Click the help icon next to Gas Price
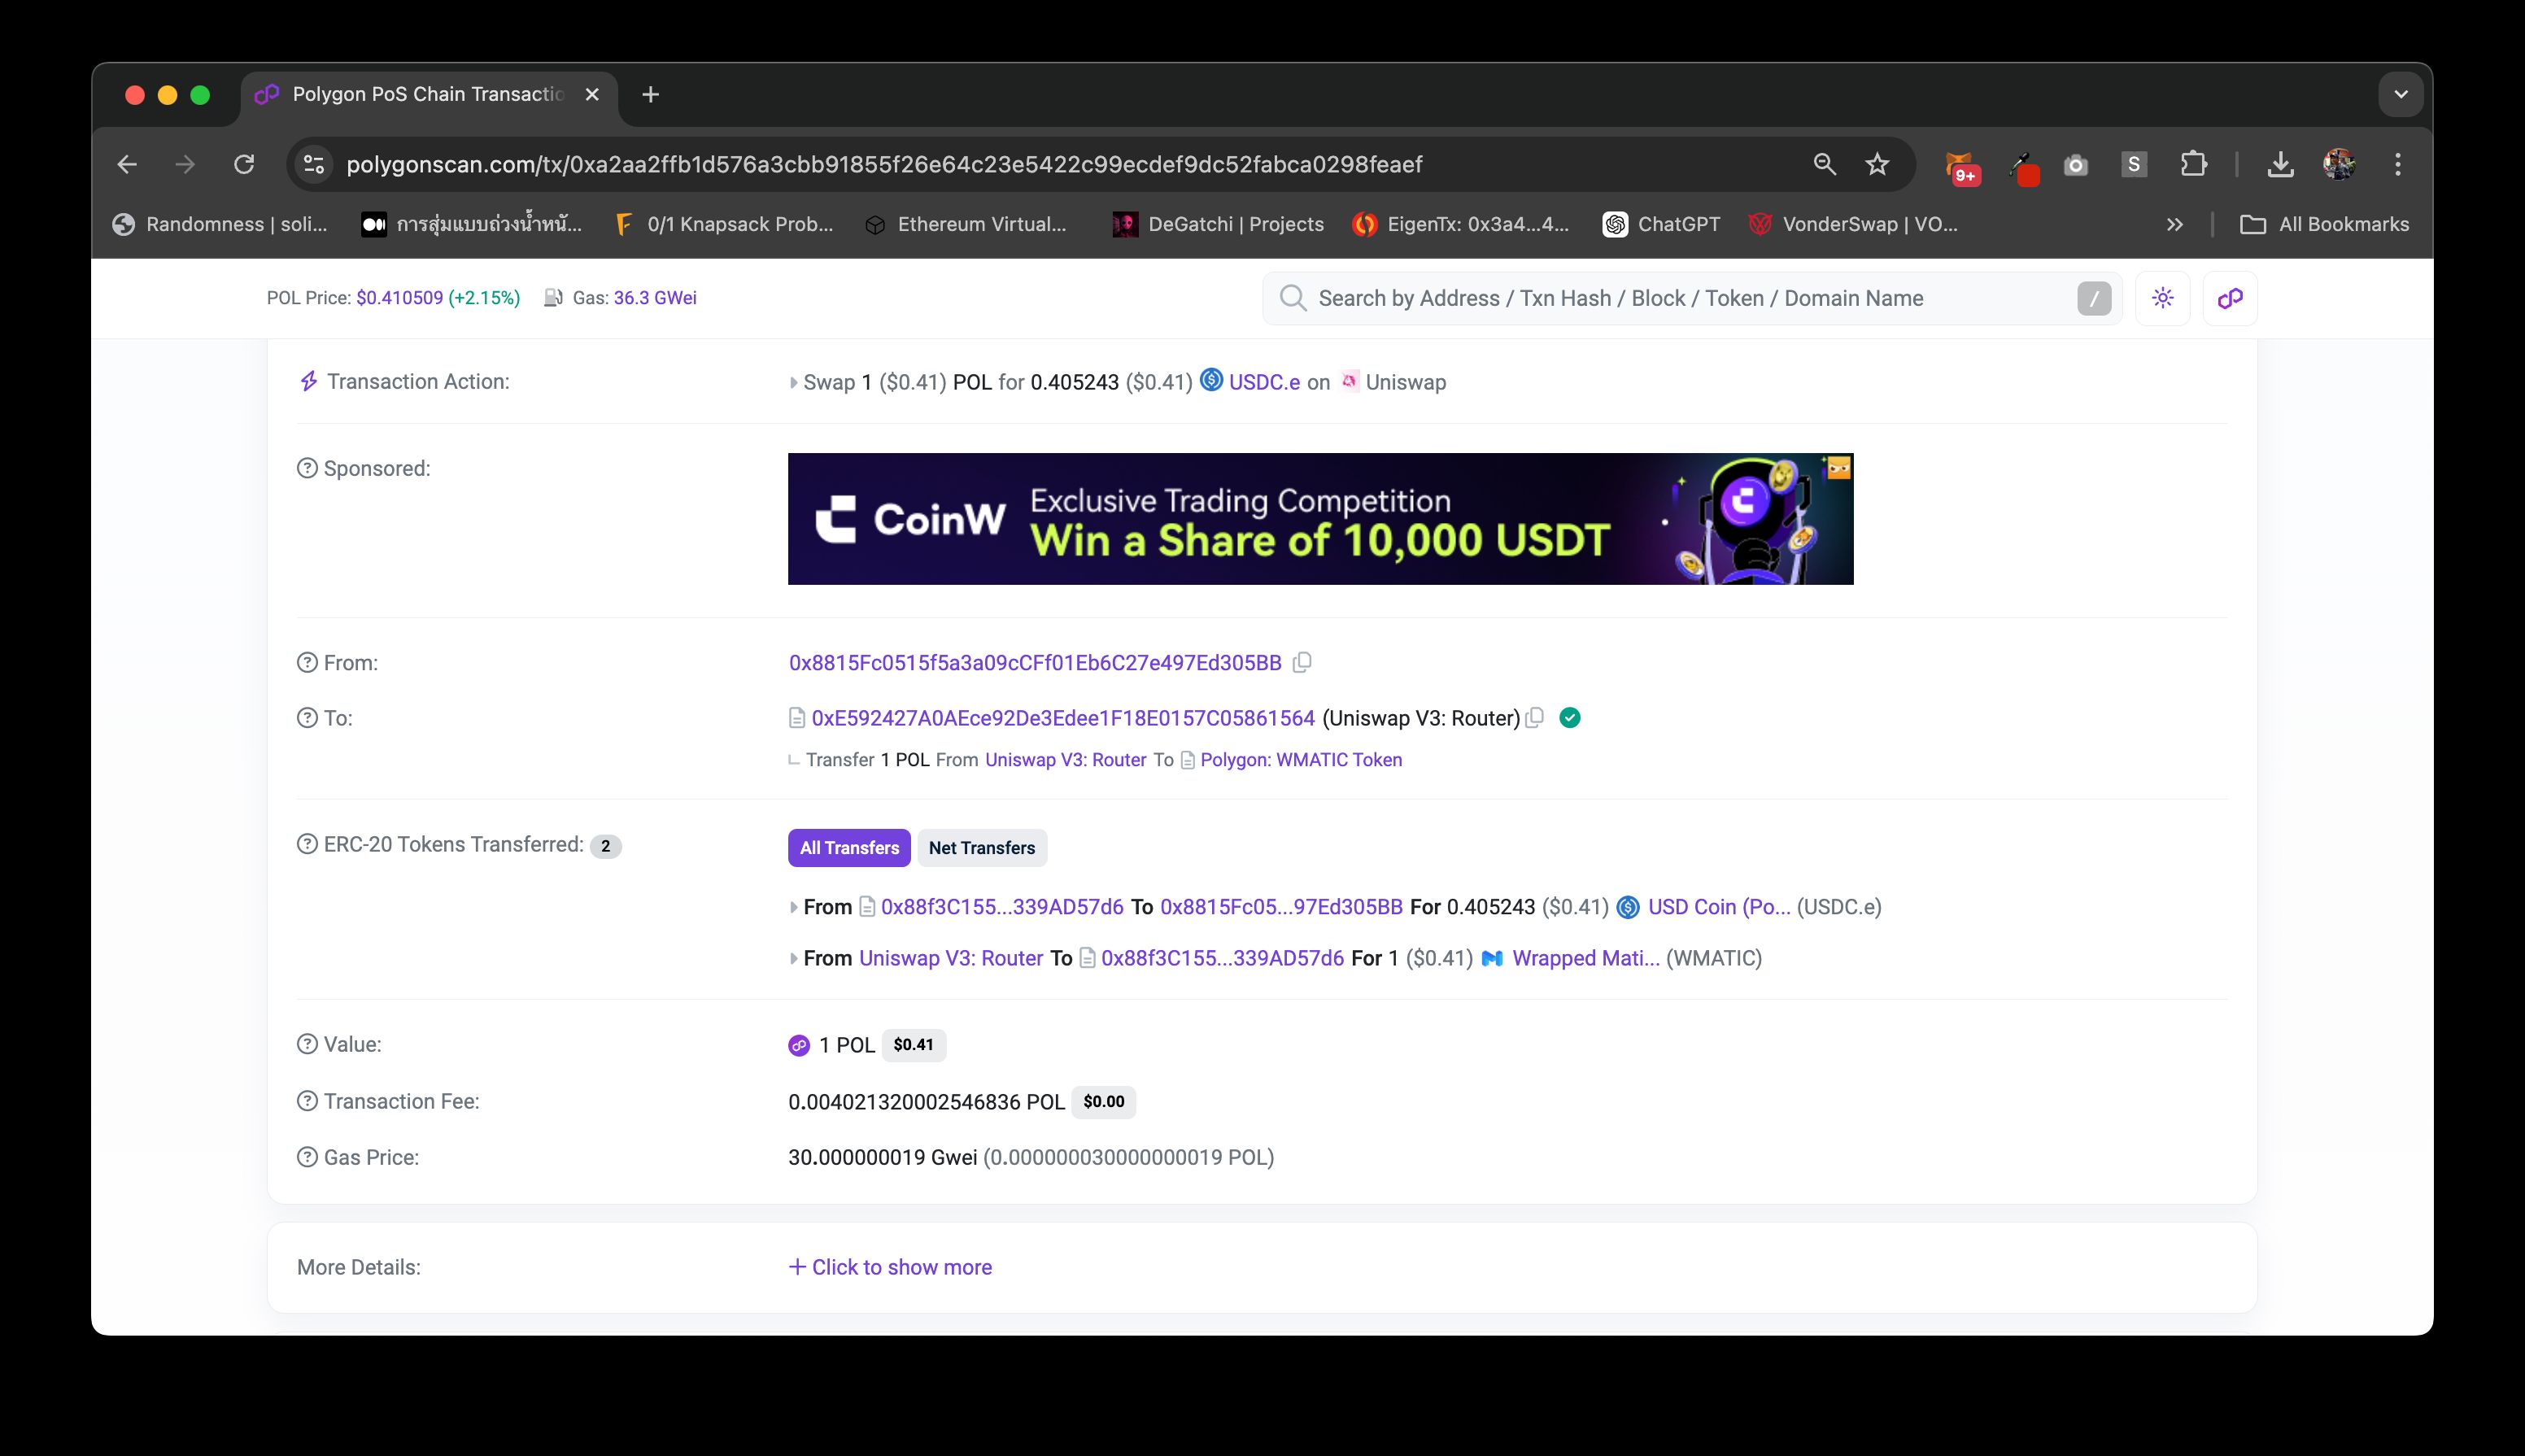 307,1157
